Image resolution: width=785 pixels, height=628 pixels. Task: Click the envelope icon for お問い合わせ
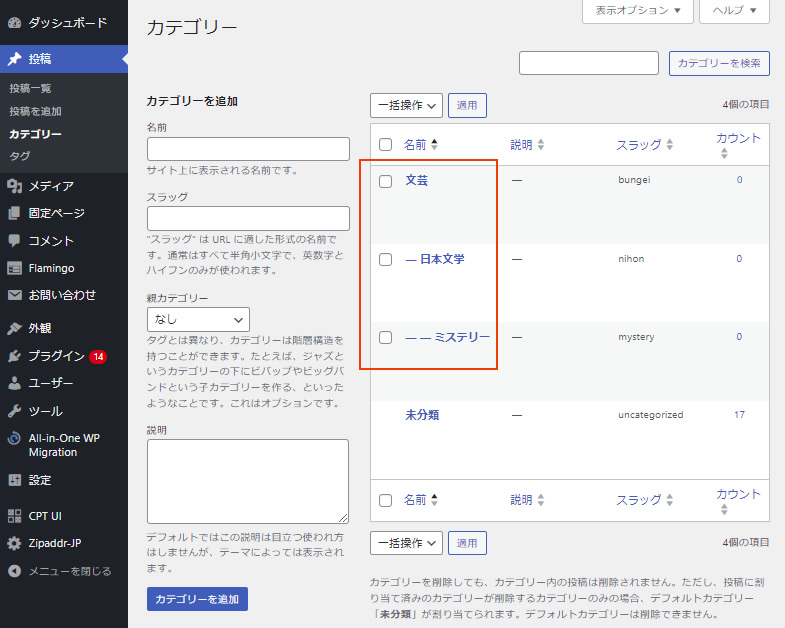[14, 295]
